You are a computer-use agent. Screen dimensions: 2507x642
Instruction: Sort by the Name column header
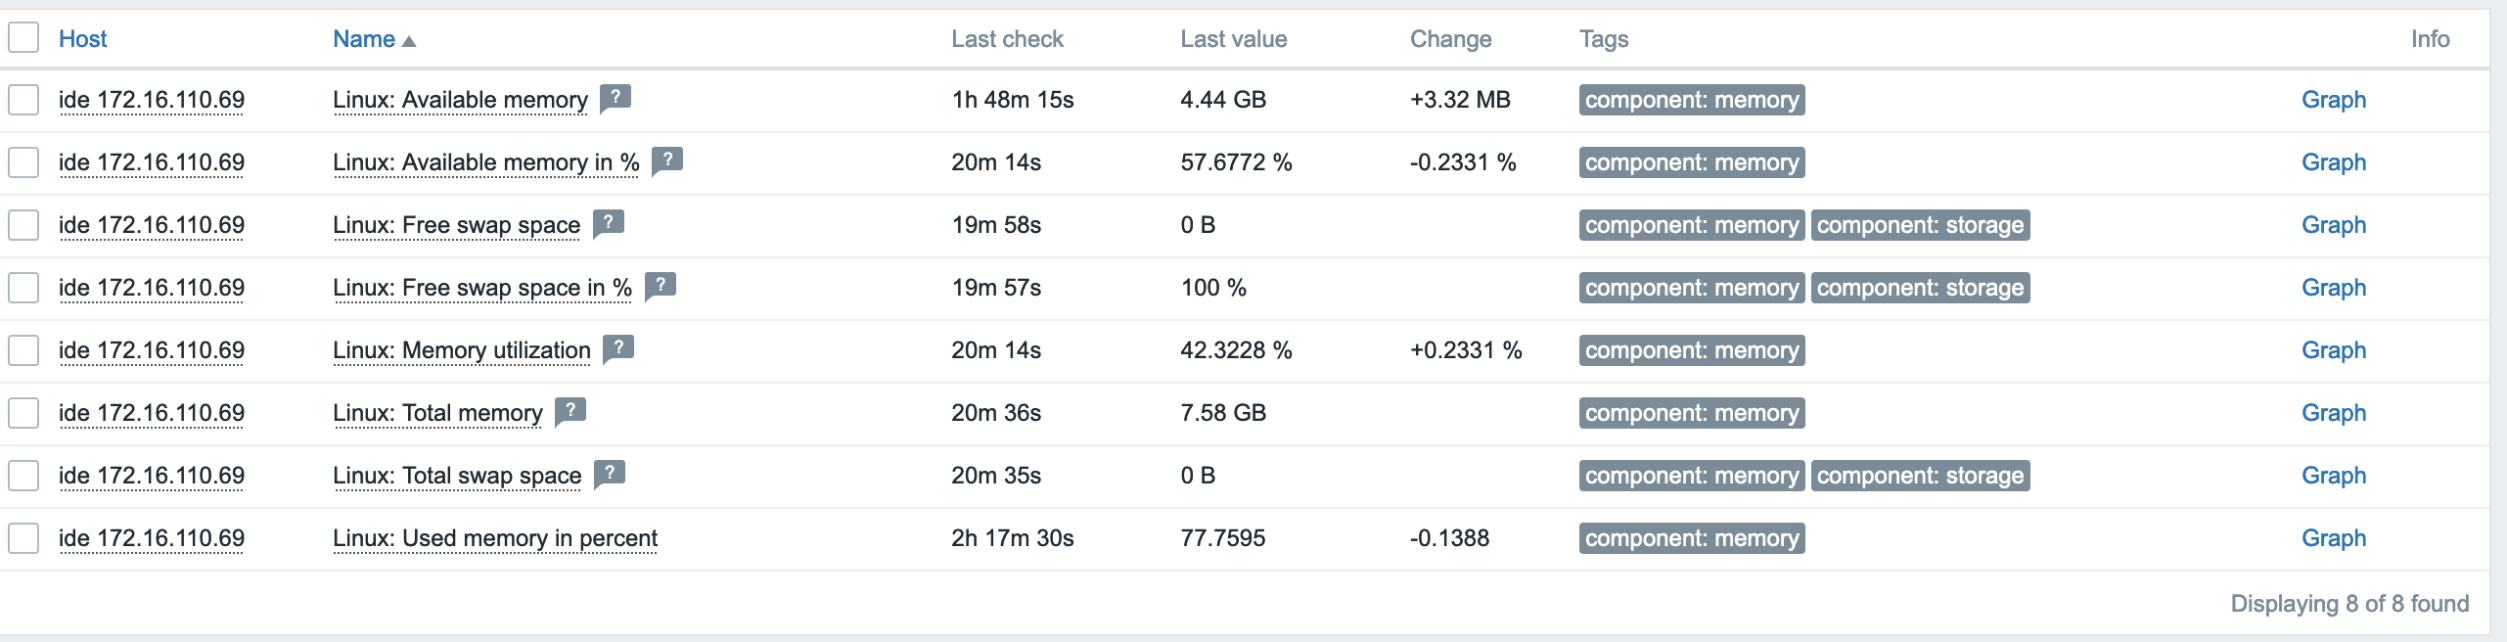coord(364,39)
